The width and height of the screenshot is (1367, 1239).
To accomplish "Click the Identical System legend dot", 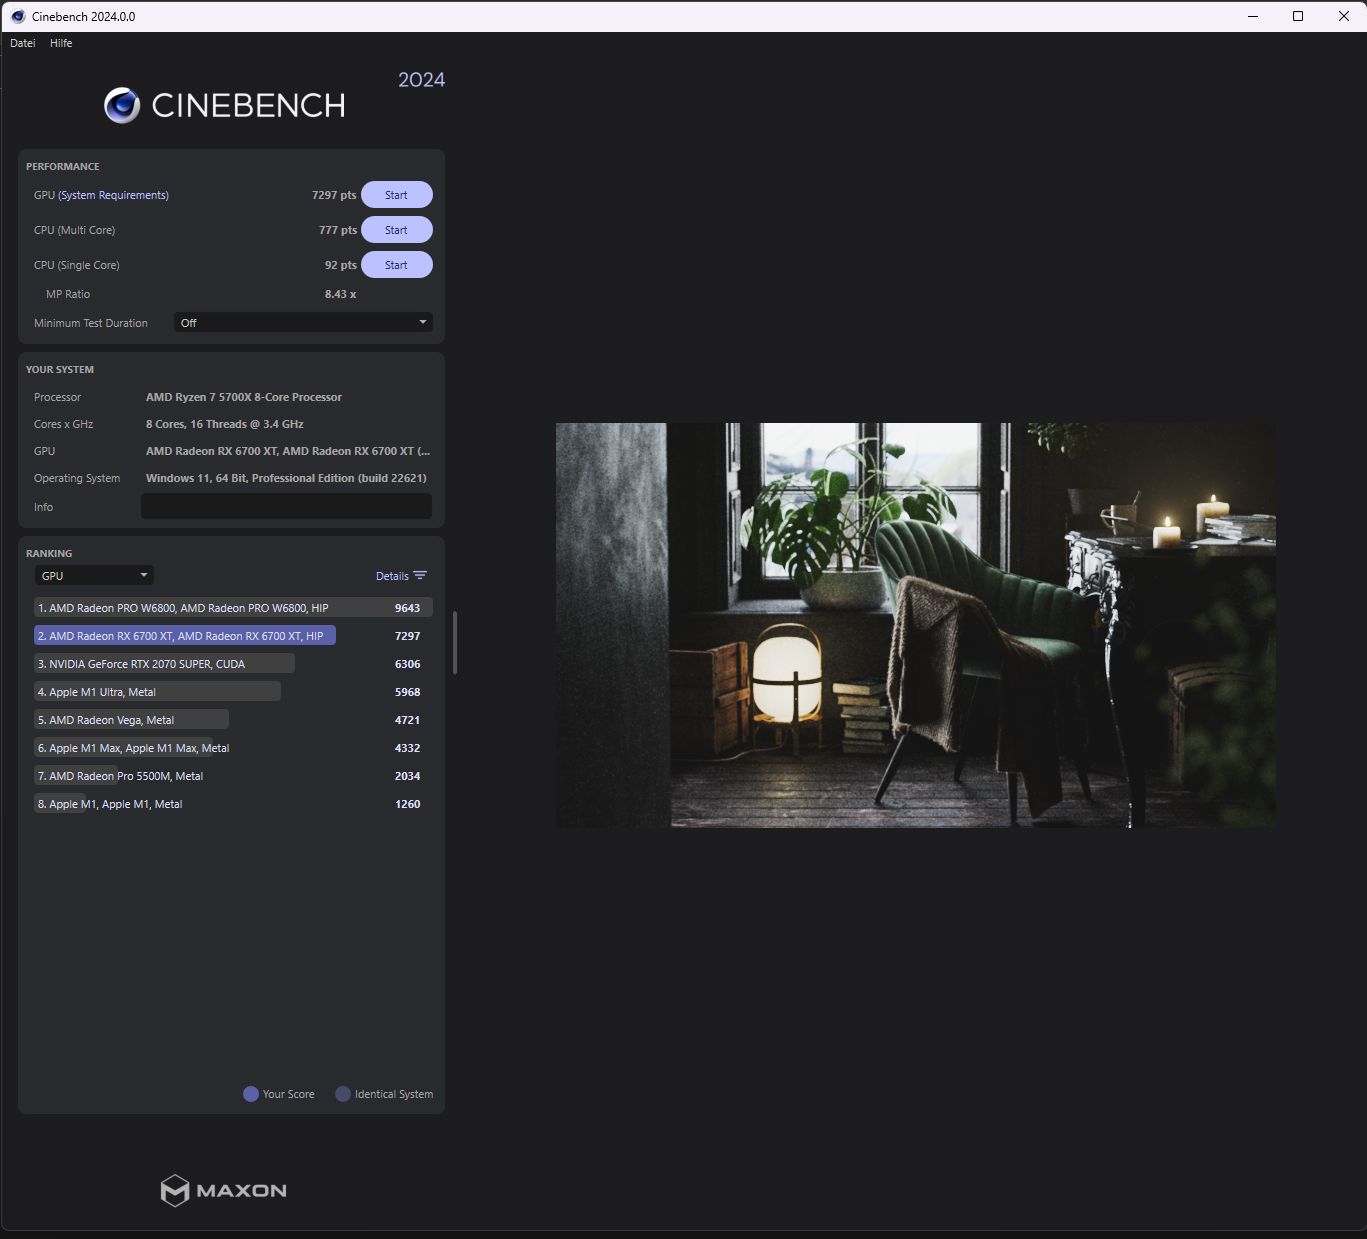I will pyautogui.click(x=343, y=1094).
